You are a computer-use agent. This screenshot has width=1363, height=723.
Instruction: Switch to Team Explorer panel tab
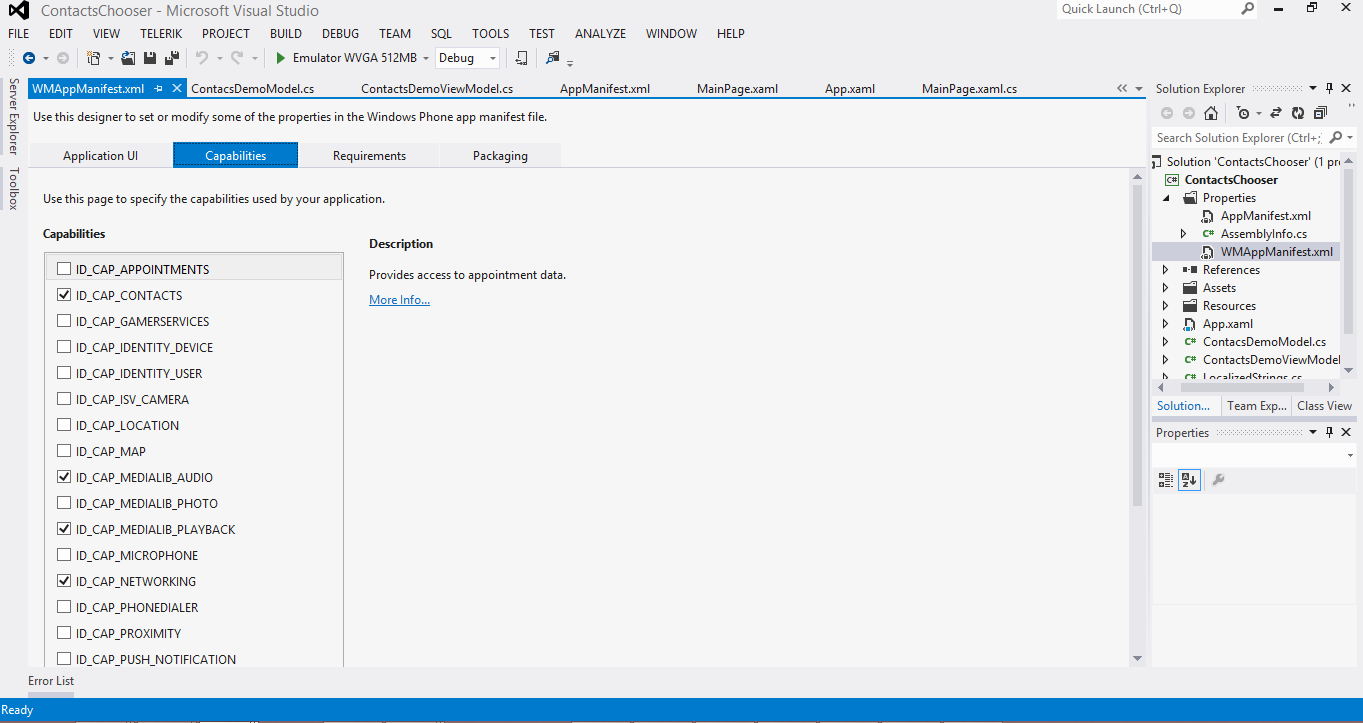[x=1256, y=405]
